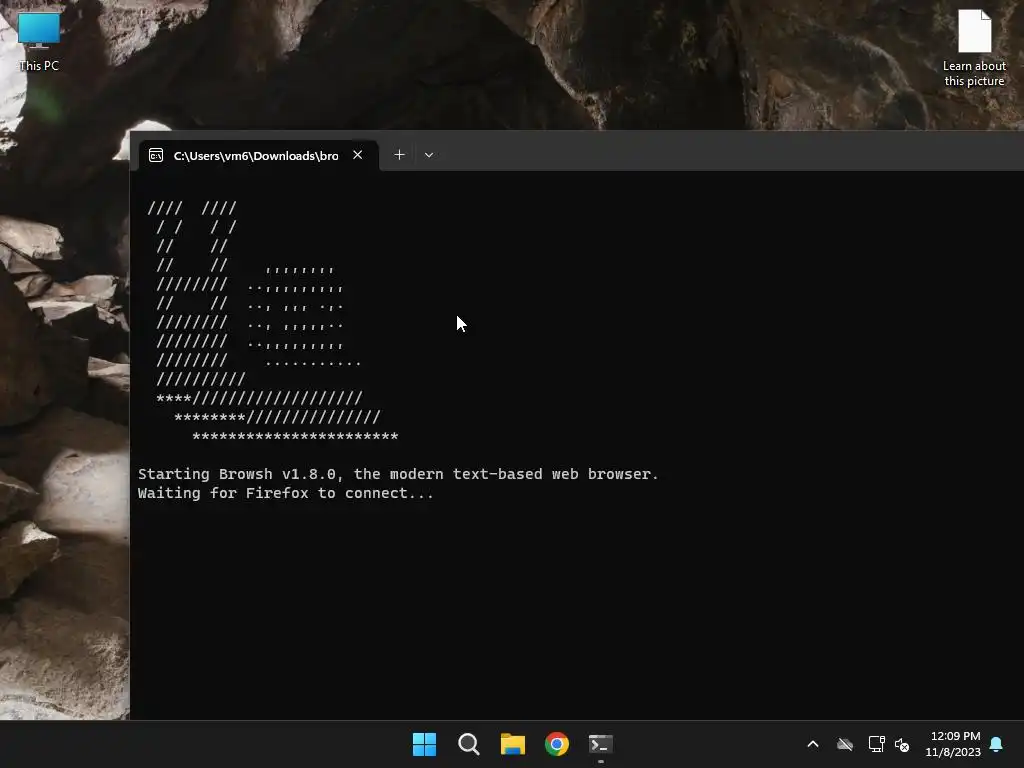Click the Browsh ASCII art logo
The image size is (1024, 768).
[273, 323]
